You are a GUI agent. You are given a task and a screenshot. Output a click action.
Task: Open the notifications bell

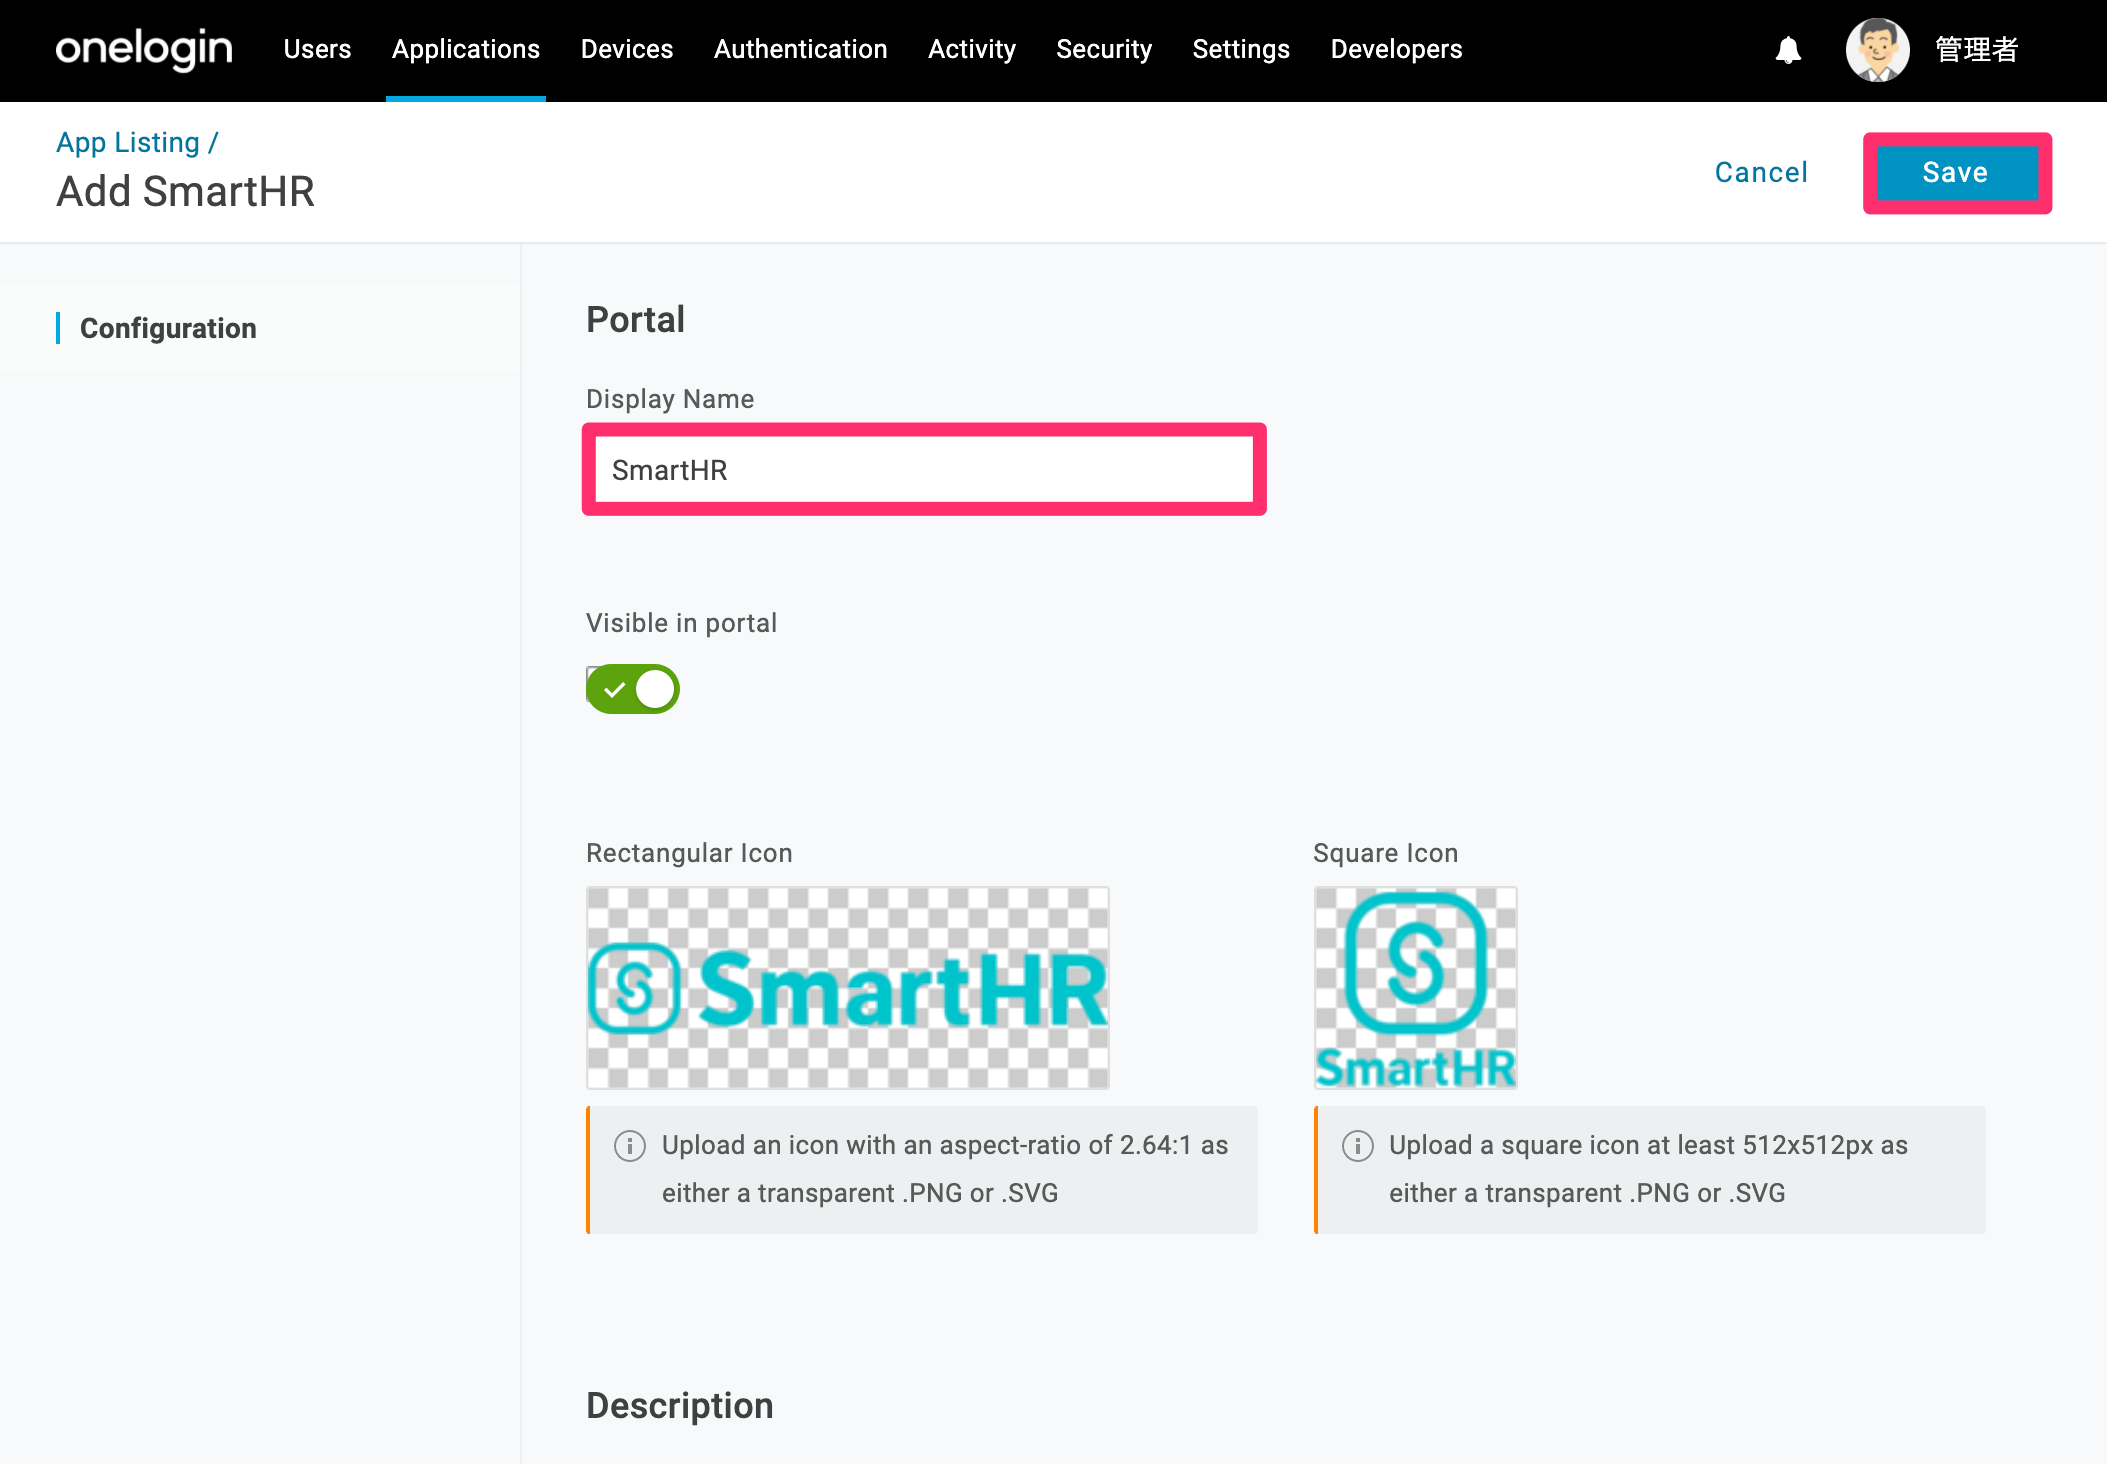[1788, 50]
